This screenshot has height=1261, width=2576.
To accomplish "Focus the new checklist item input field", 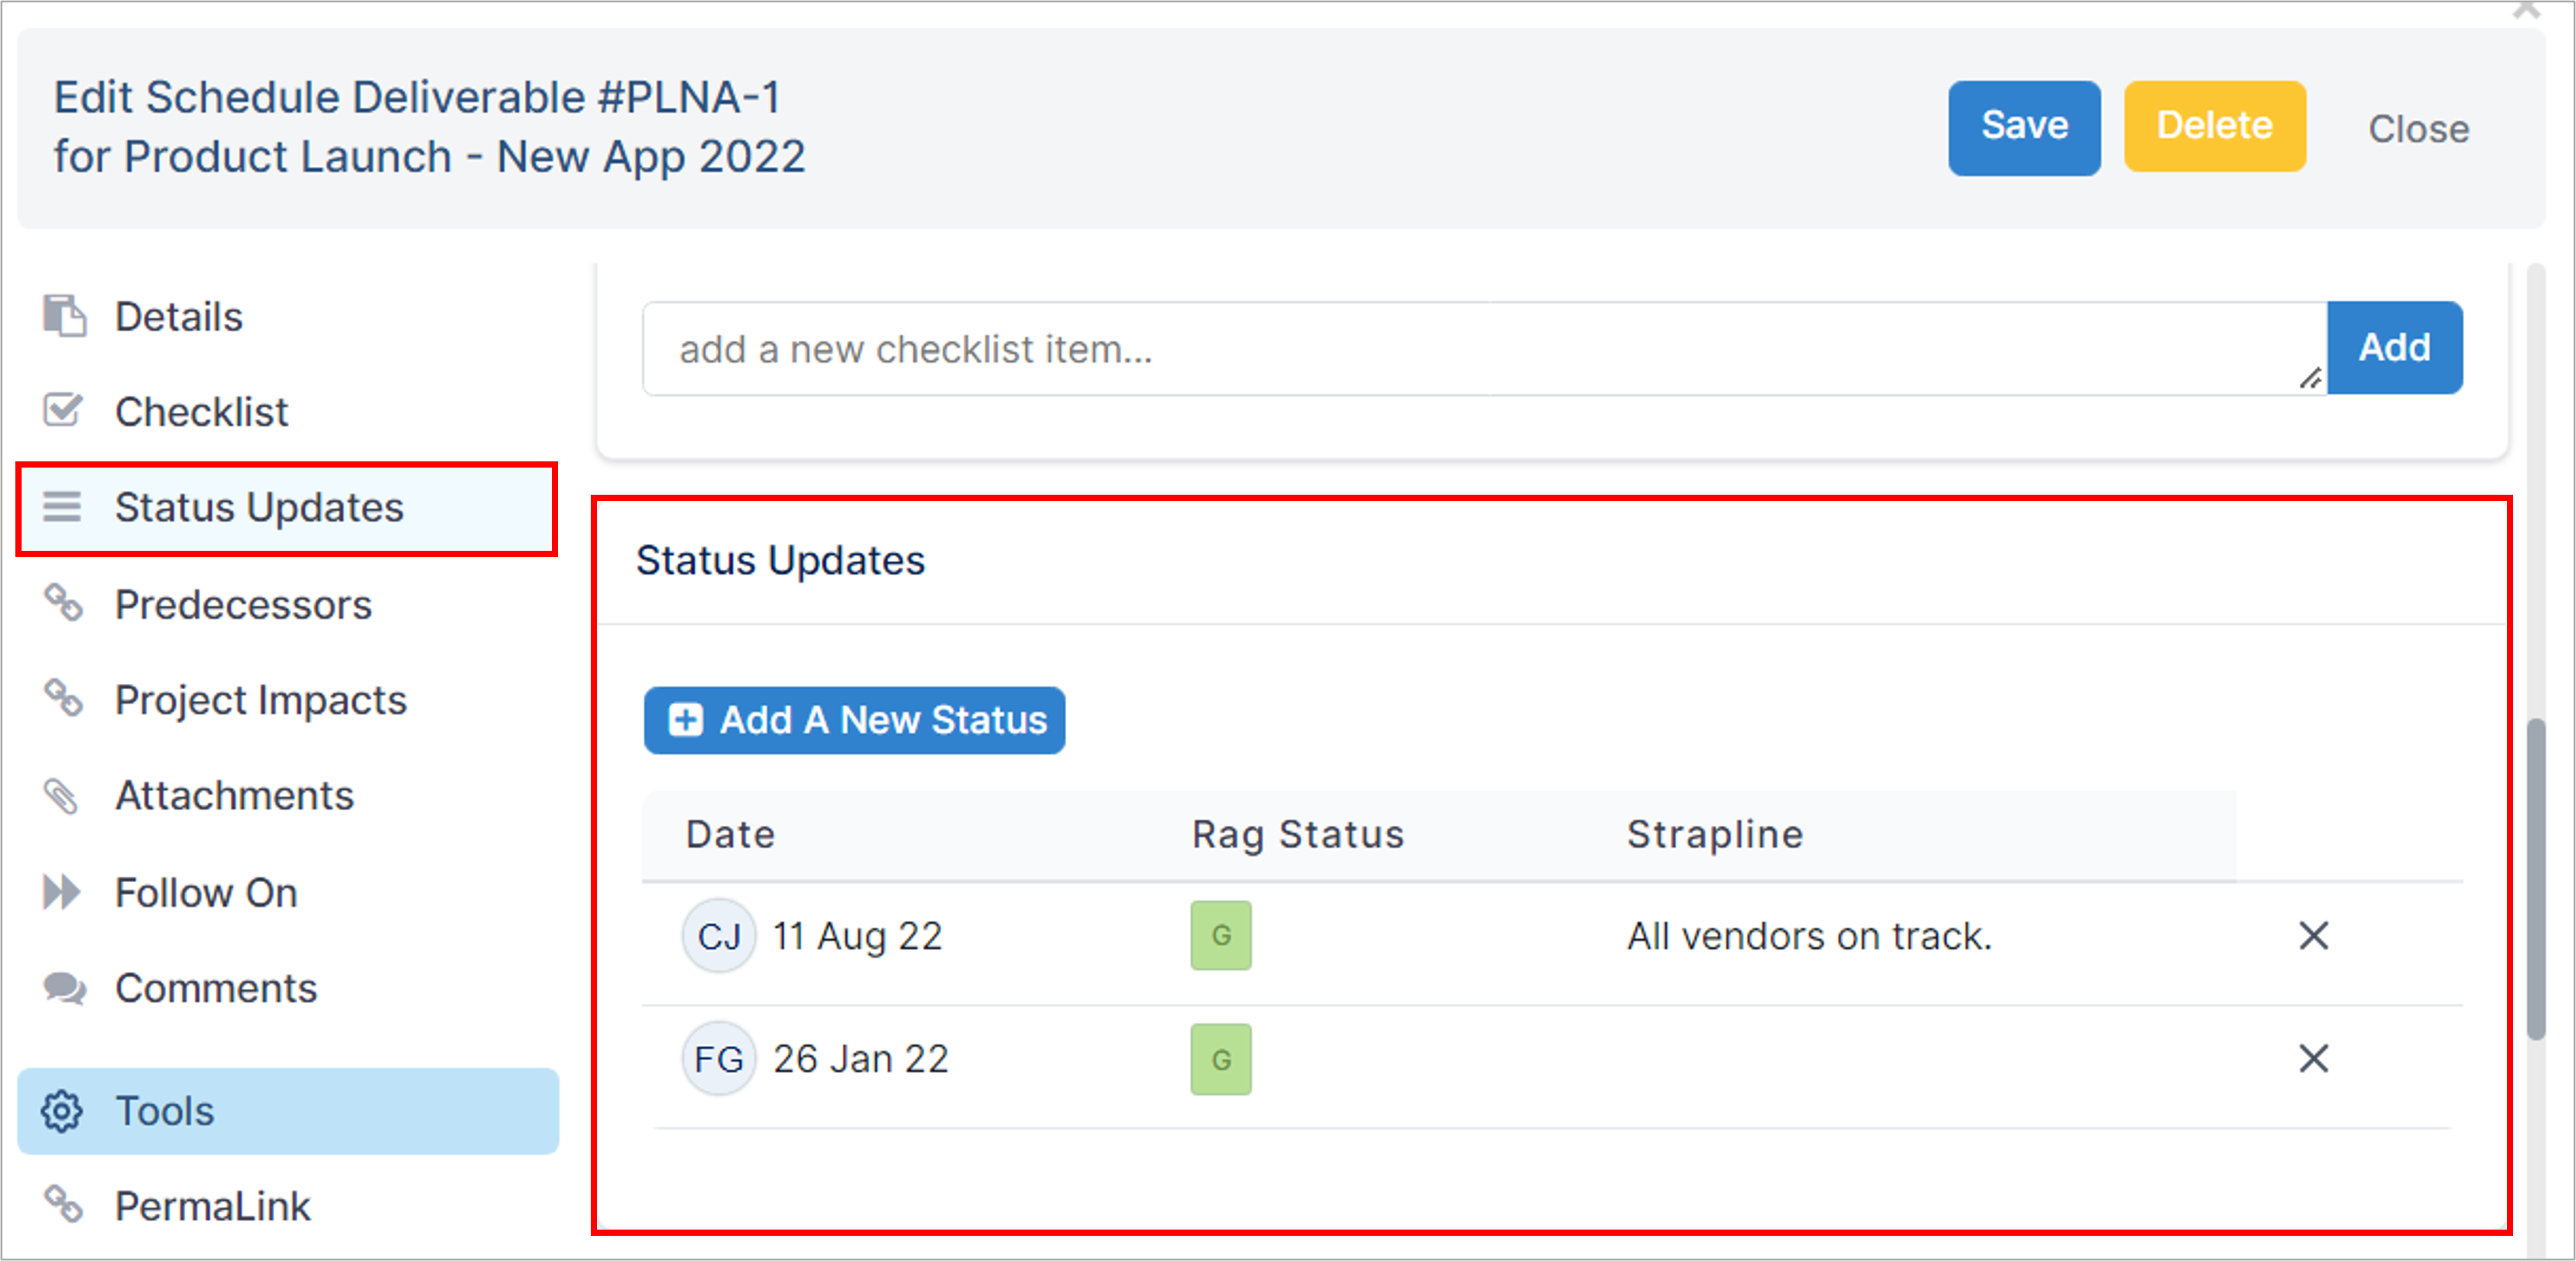I will 1484,348.
